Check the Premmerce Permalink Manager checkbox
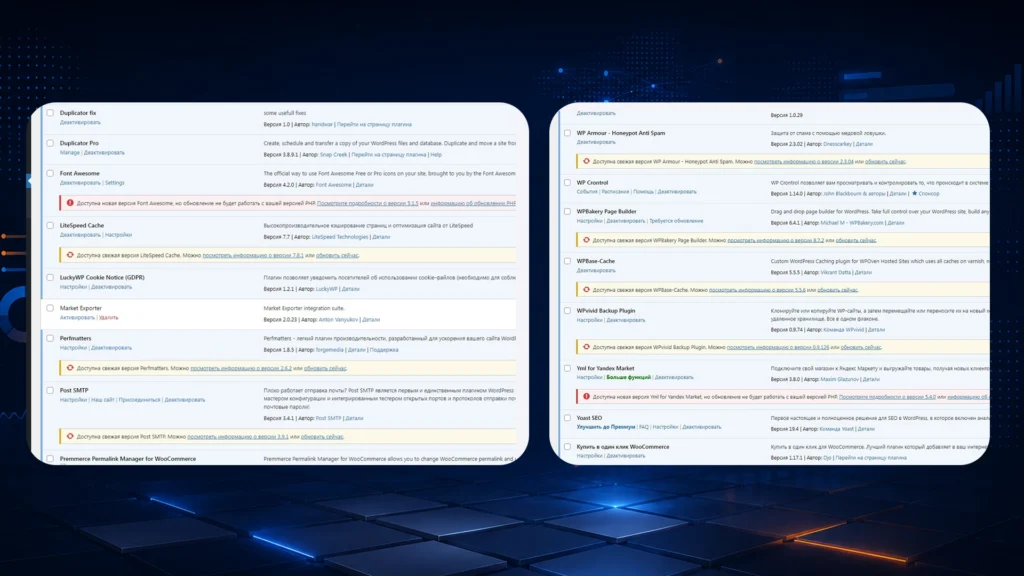 point(50,458)
